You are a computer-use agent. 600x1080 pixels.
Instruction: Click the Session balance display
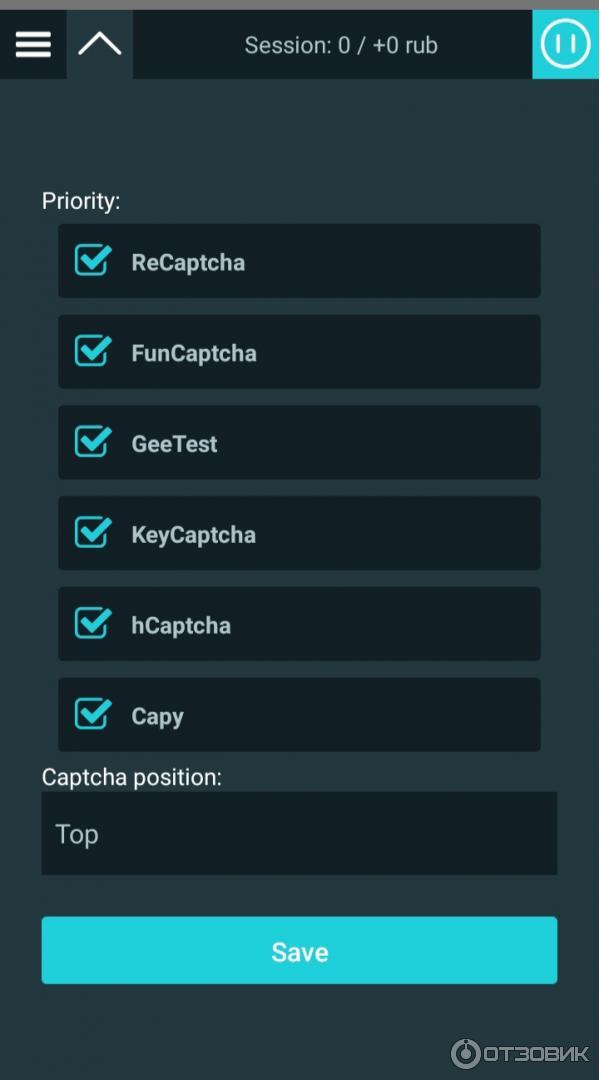coord(339,44)
